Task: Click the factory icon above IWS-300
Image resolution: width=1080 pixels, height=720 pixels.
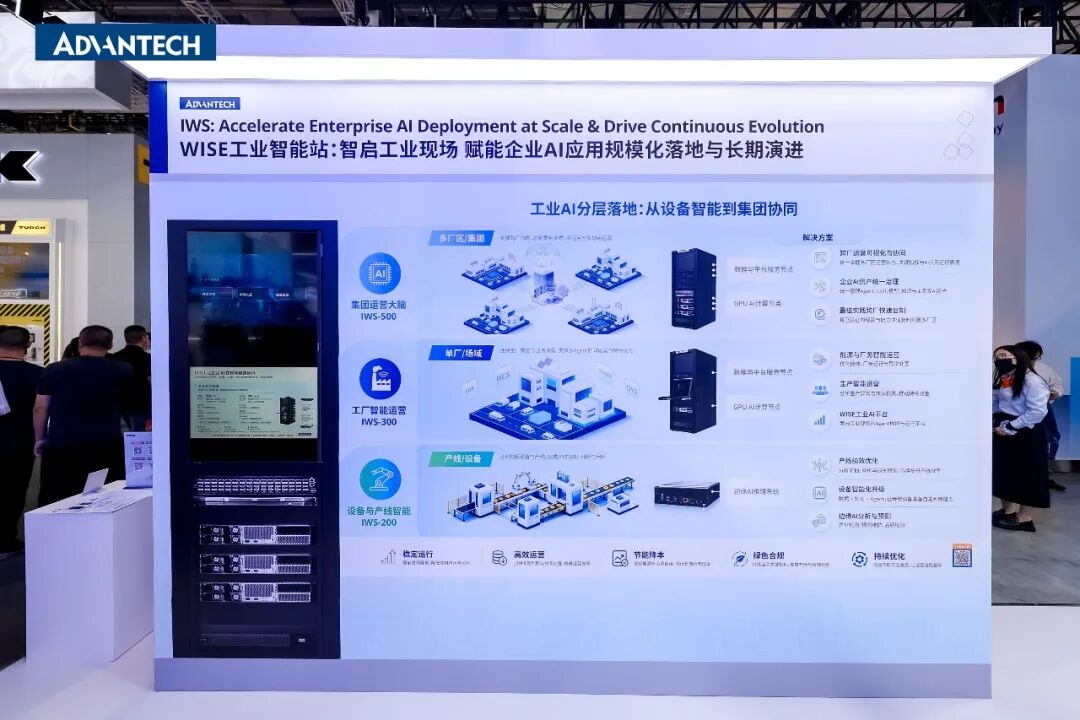Action: tap(380, 378)
